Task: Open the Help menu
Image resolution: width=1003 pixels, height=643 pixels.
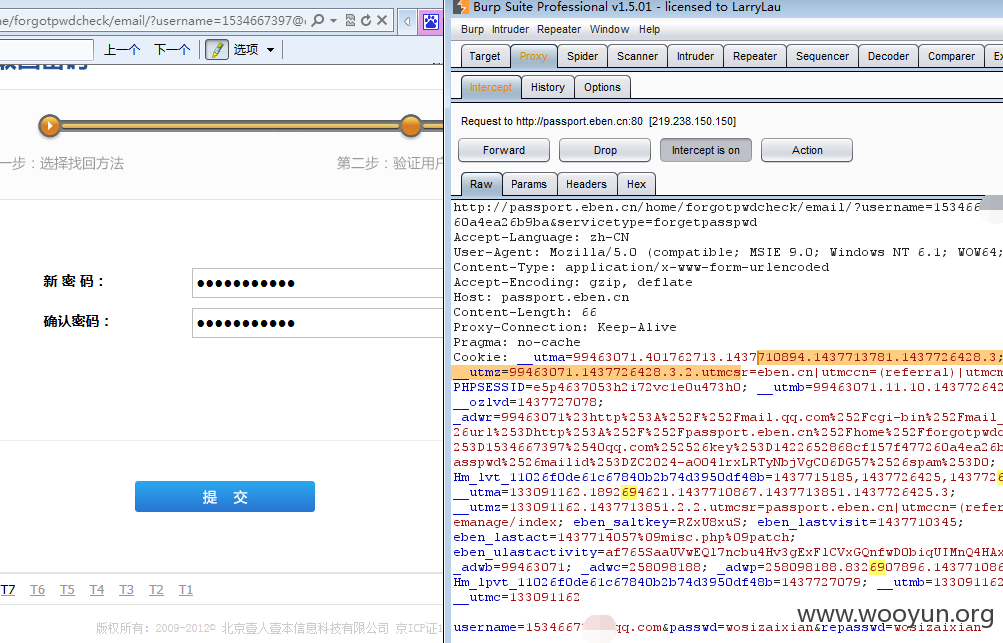Action: pos(649,29)
